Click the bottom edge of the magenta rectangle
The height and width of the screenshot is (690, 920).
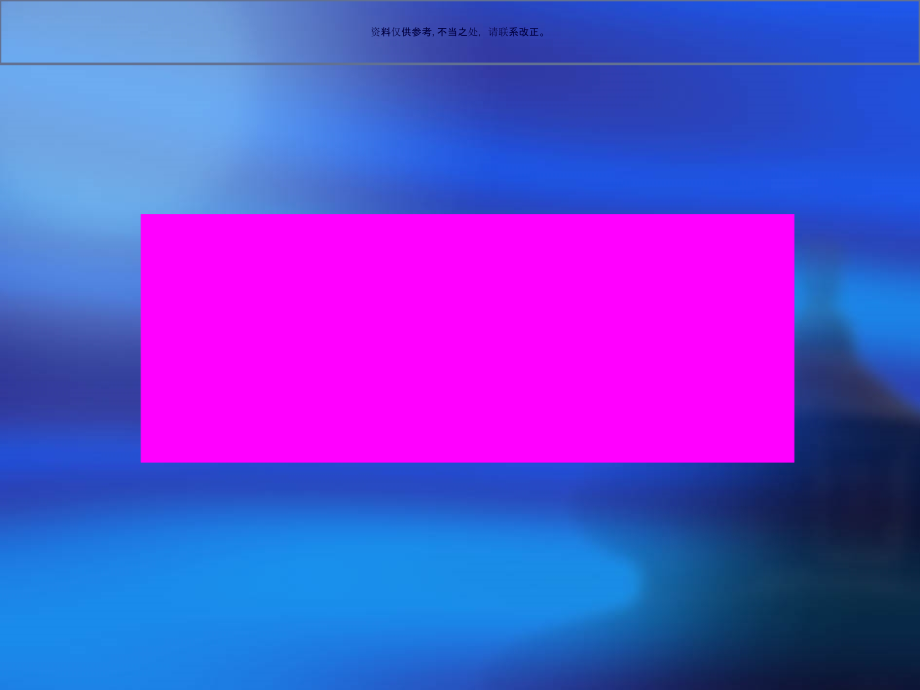[x=467, y=461]
